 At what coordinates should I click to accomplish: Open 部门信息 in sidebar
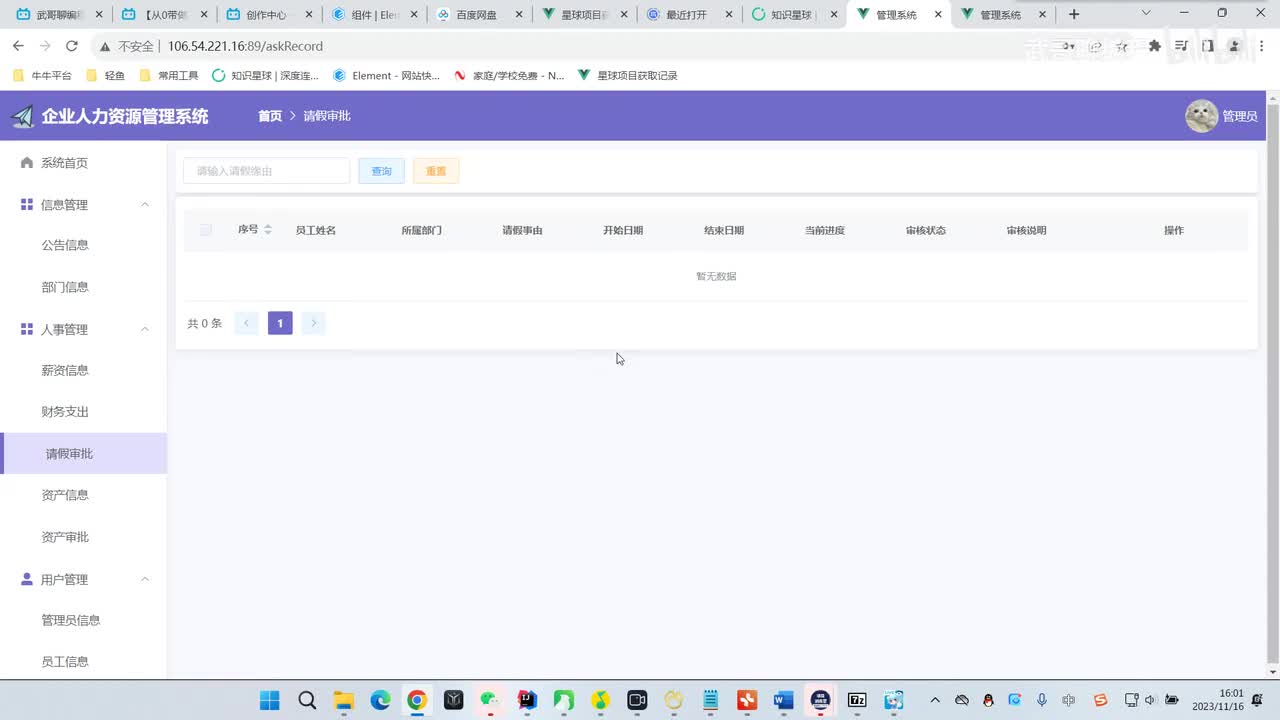pos(83,287)
